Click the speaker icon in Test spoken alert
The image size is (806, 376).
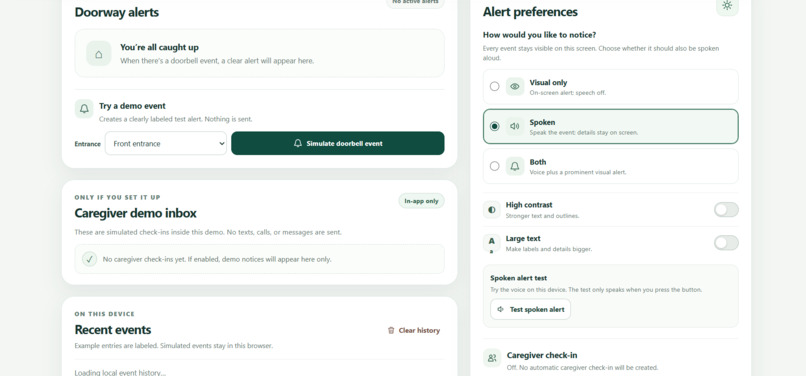point(501,309)
